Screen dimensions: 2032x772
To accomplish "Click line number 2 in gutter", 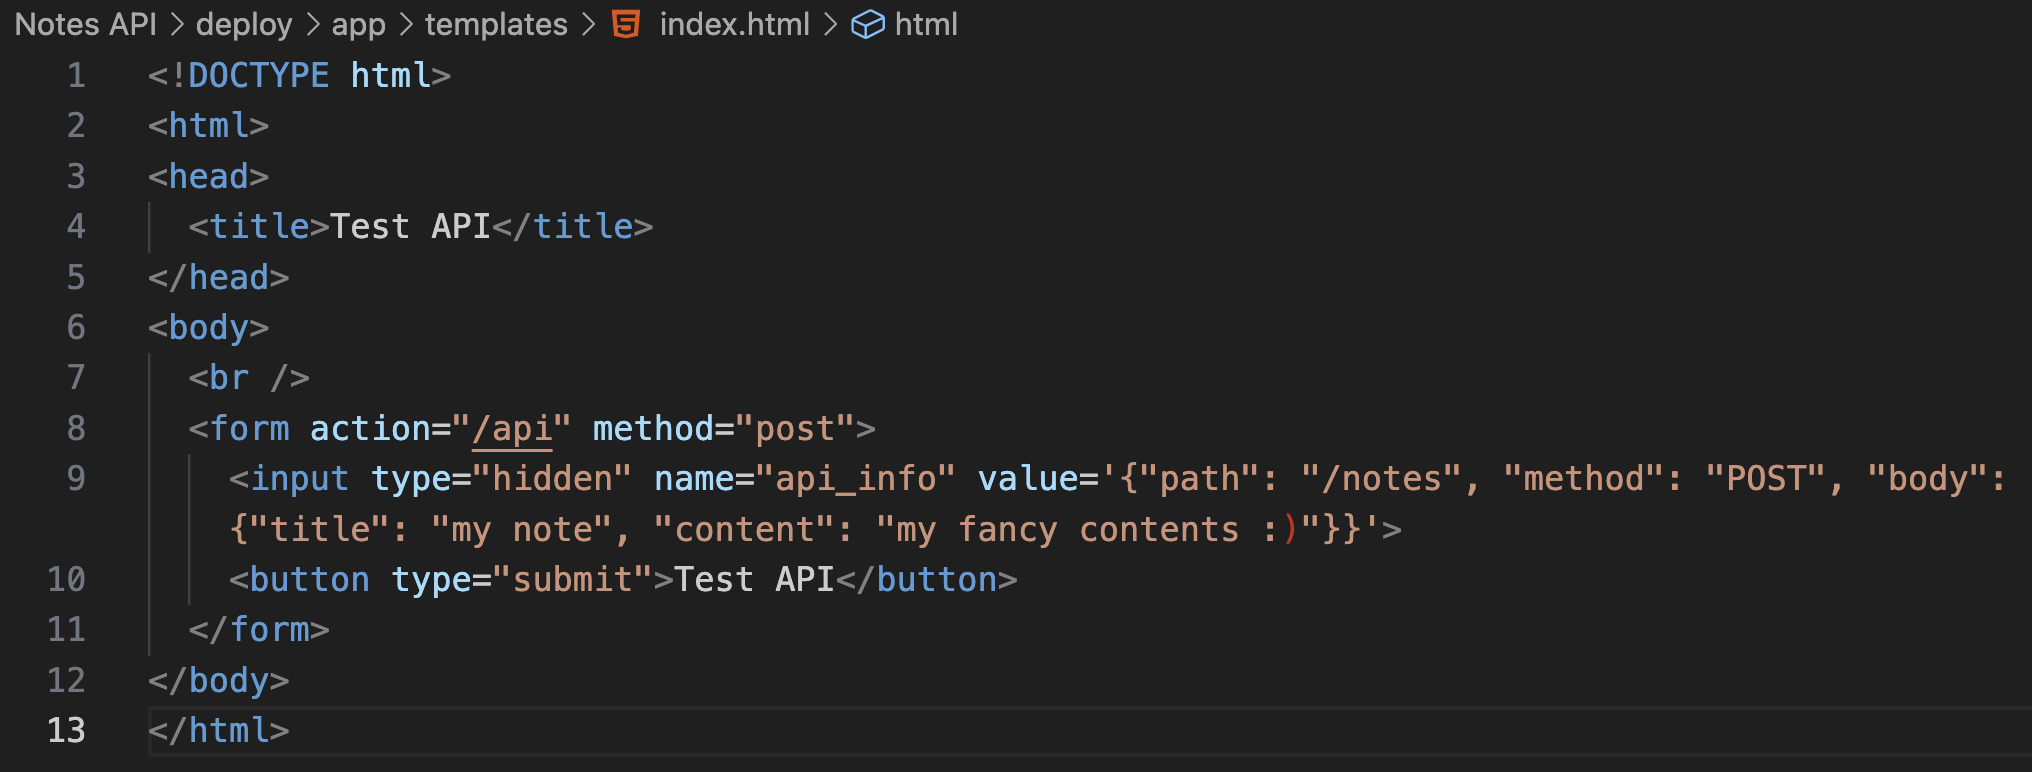I will click(x=76, y=126).
